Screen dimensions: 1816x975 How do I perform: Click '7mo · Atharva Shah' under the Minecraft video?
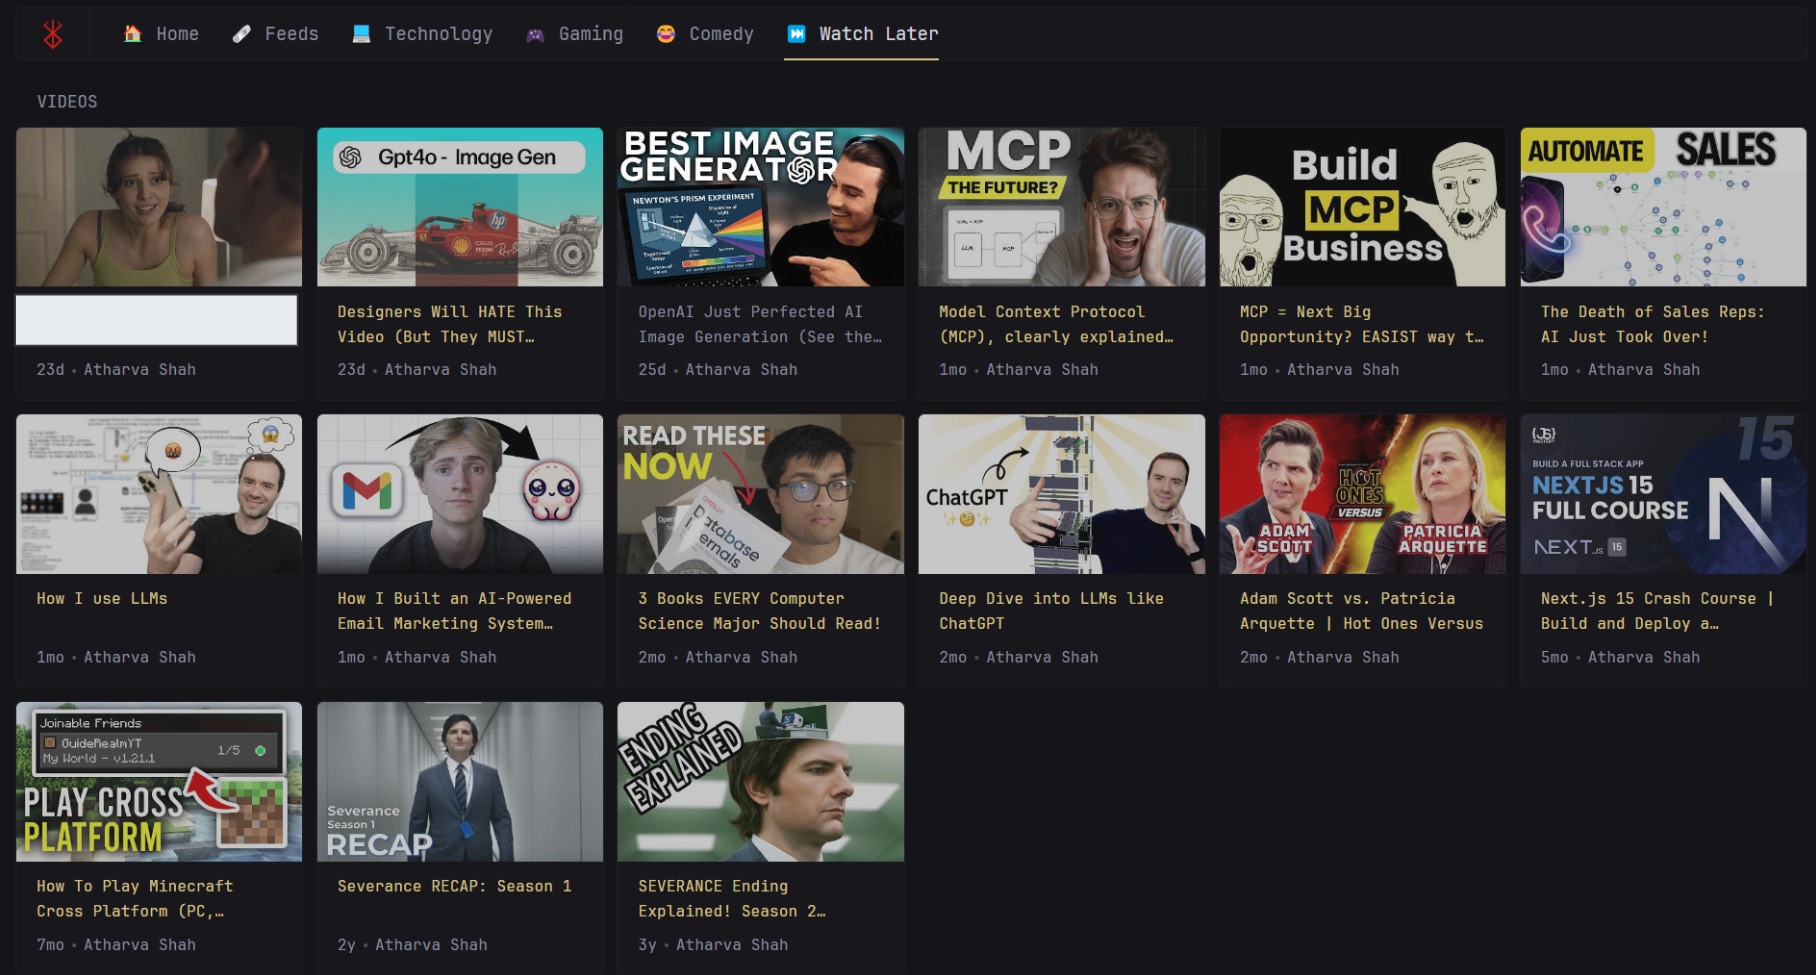[116, 944]
